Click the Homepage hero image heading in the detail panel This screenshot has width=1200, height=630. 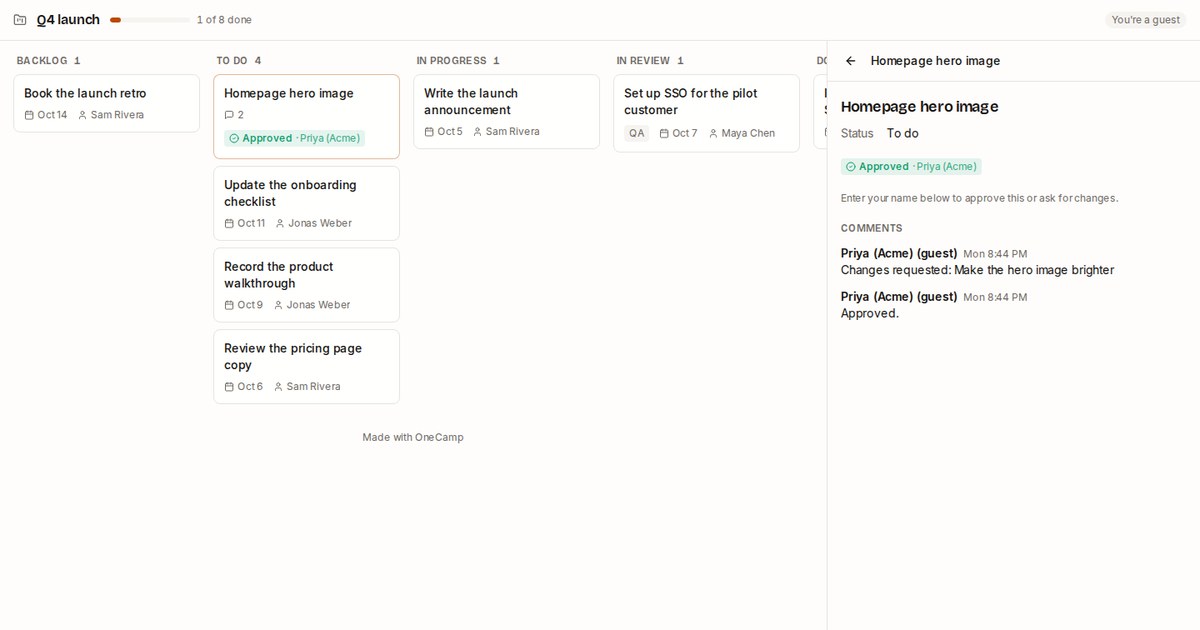pos(919,107)
